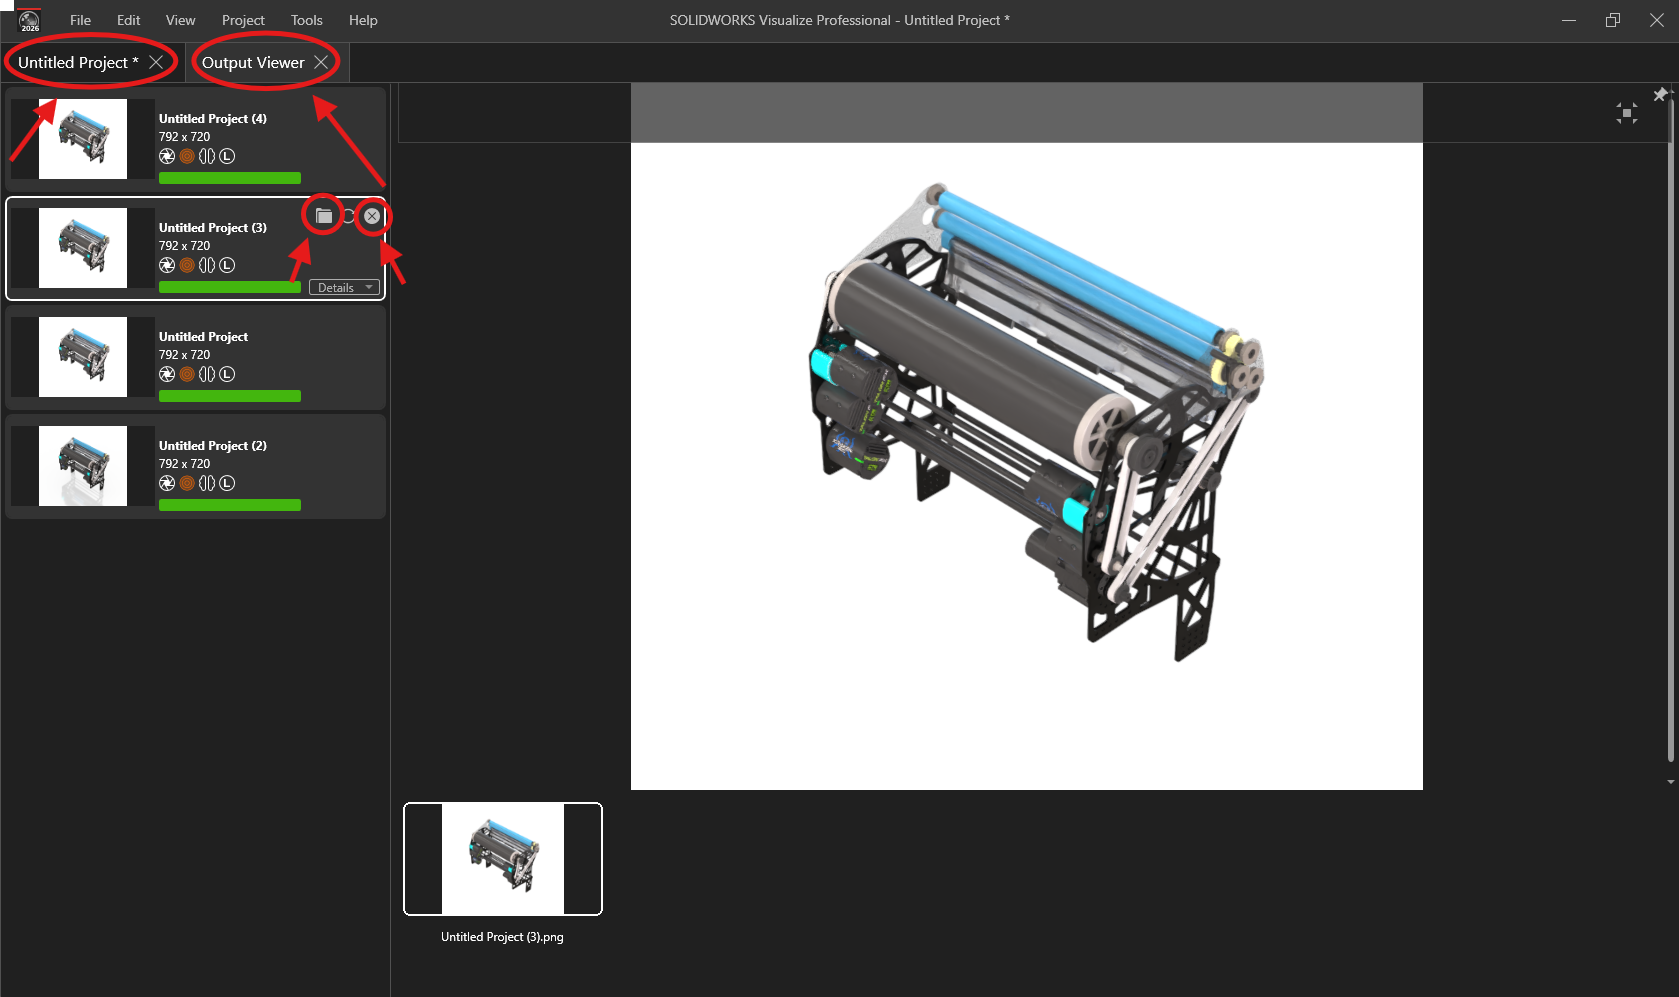Click '792 x 720' under Untitled Project (3)
This screenshot has width=1679, height=997.
tap(185, 246)
